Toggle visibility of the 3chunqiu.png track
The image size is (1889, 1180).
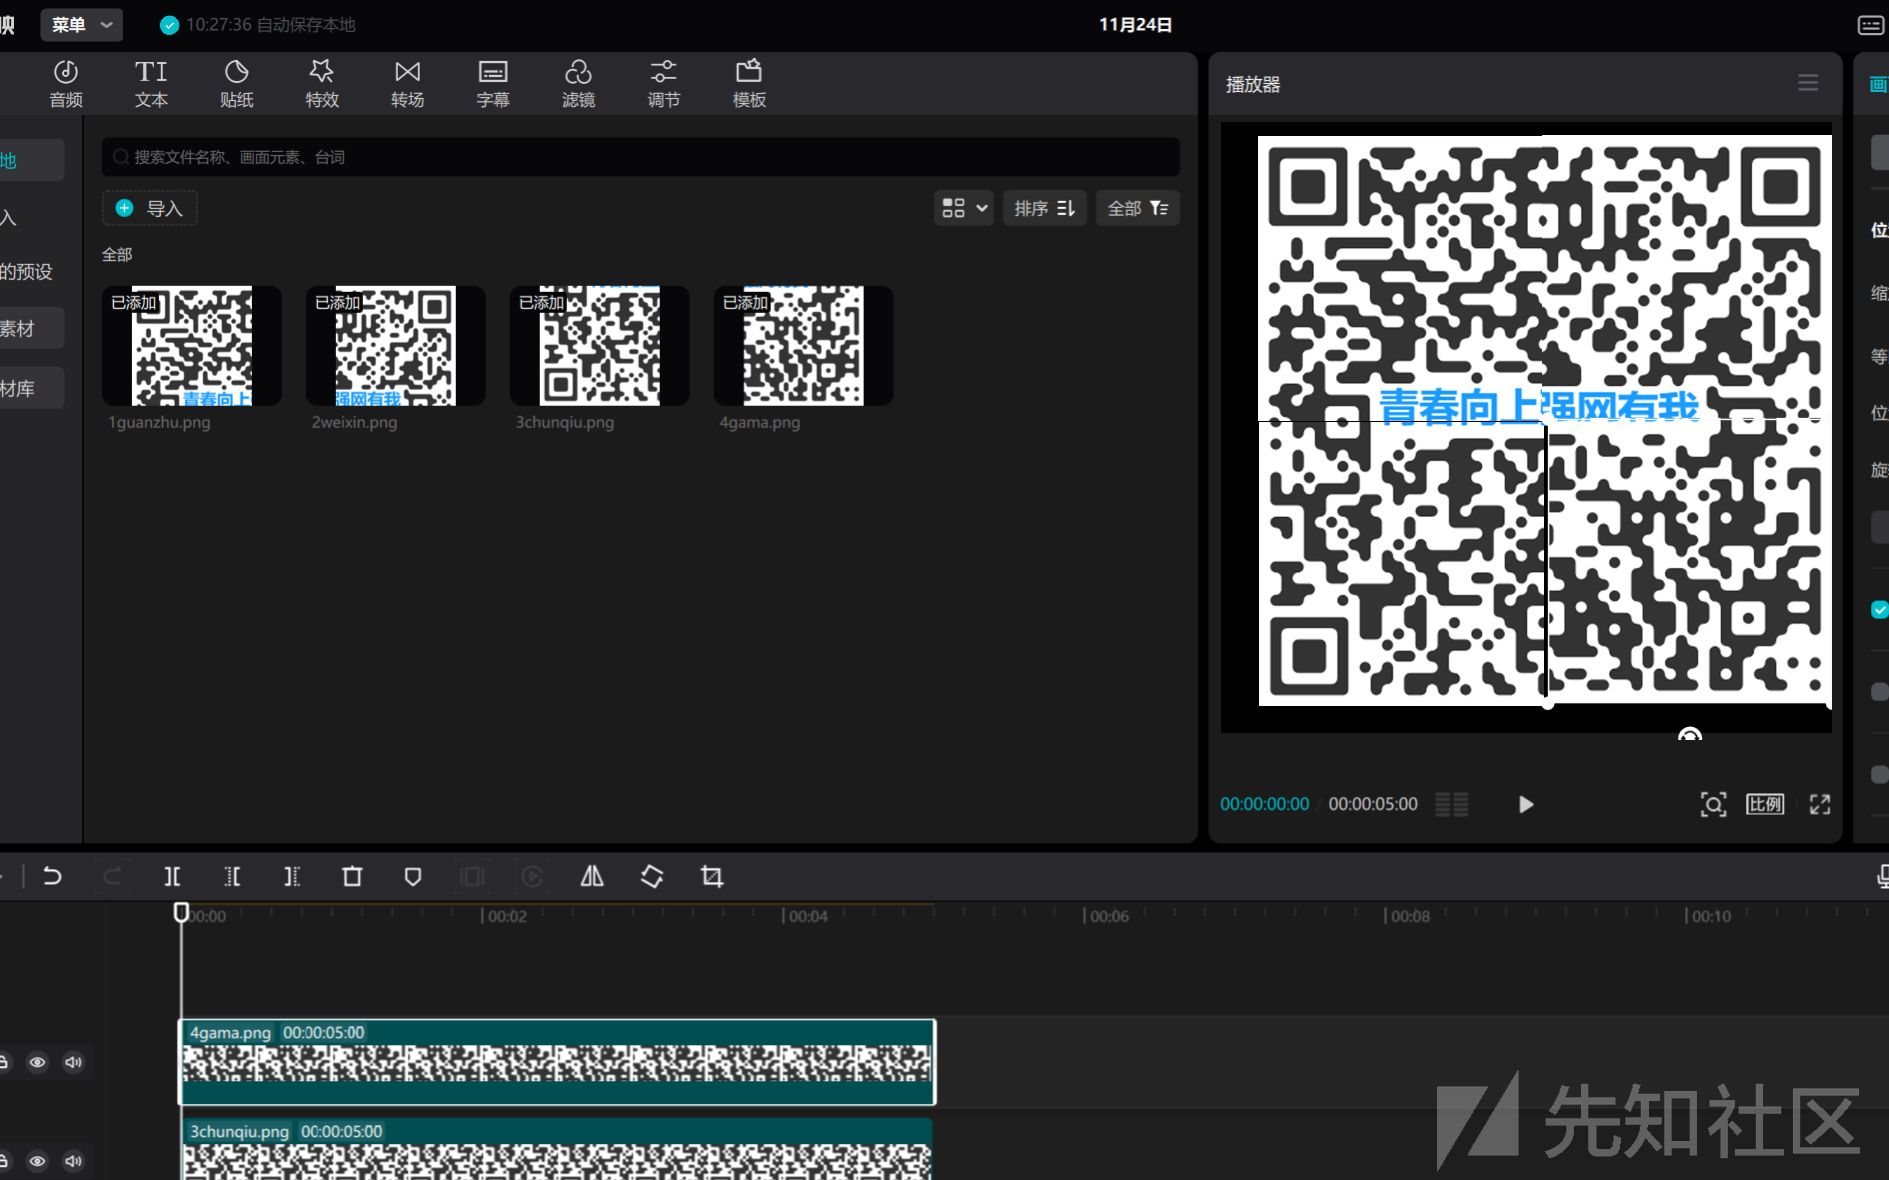(37, 1161)
